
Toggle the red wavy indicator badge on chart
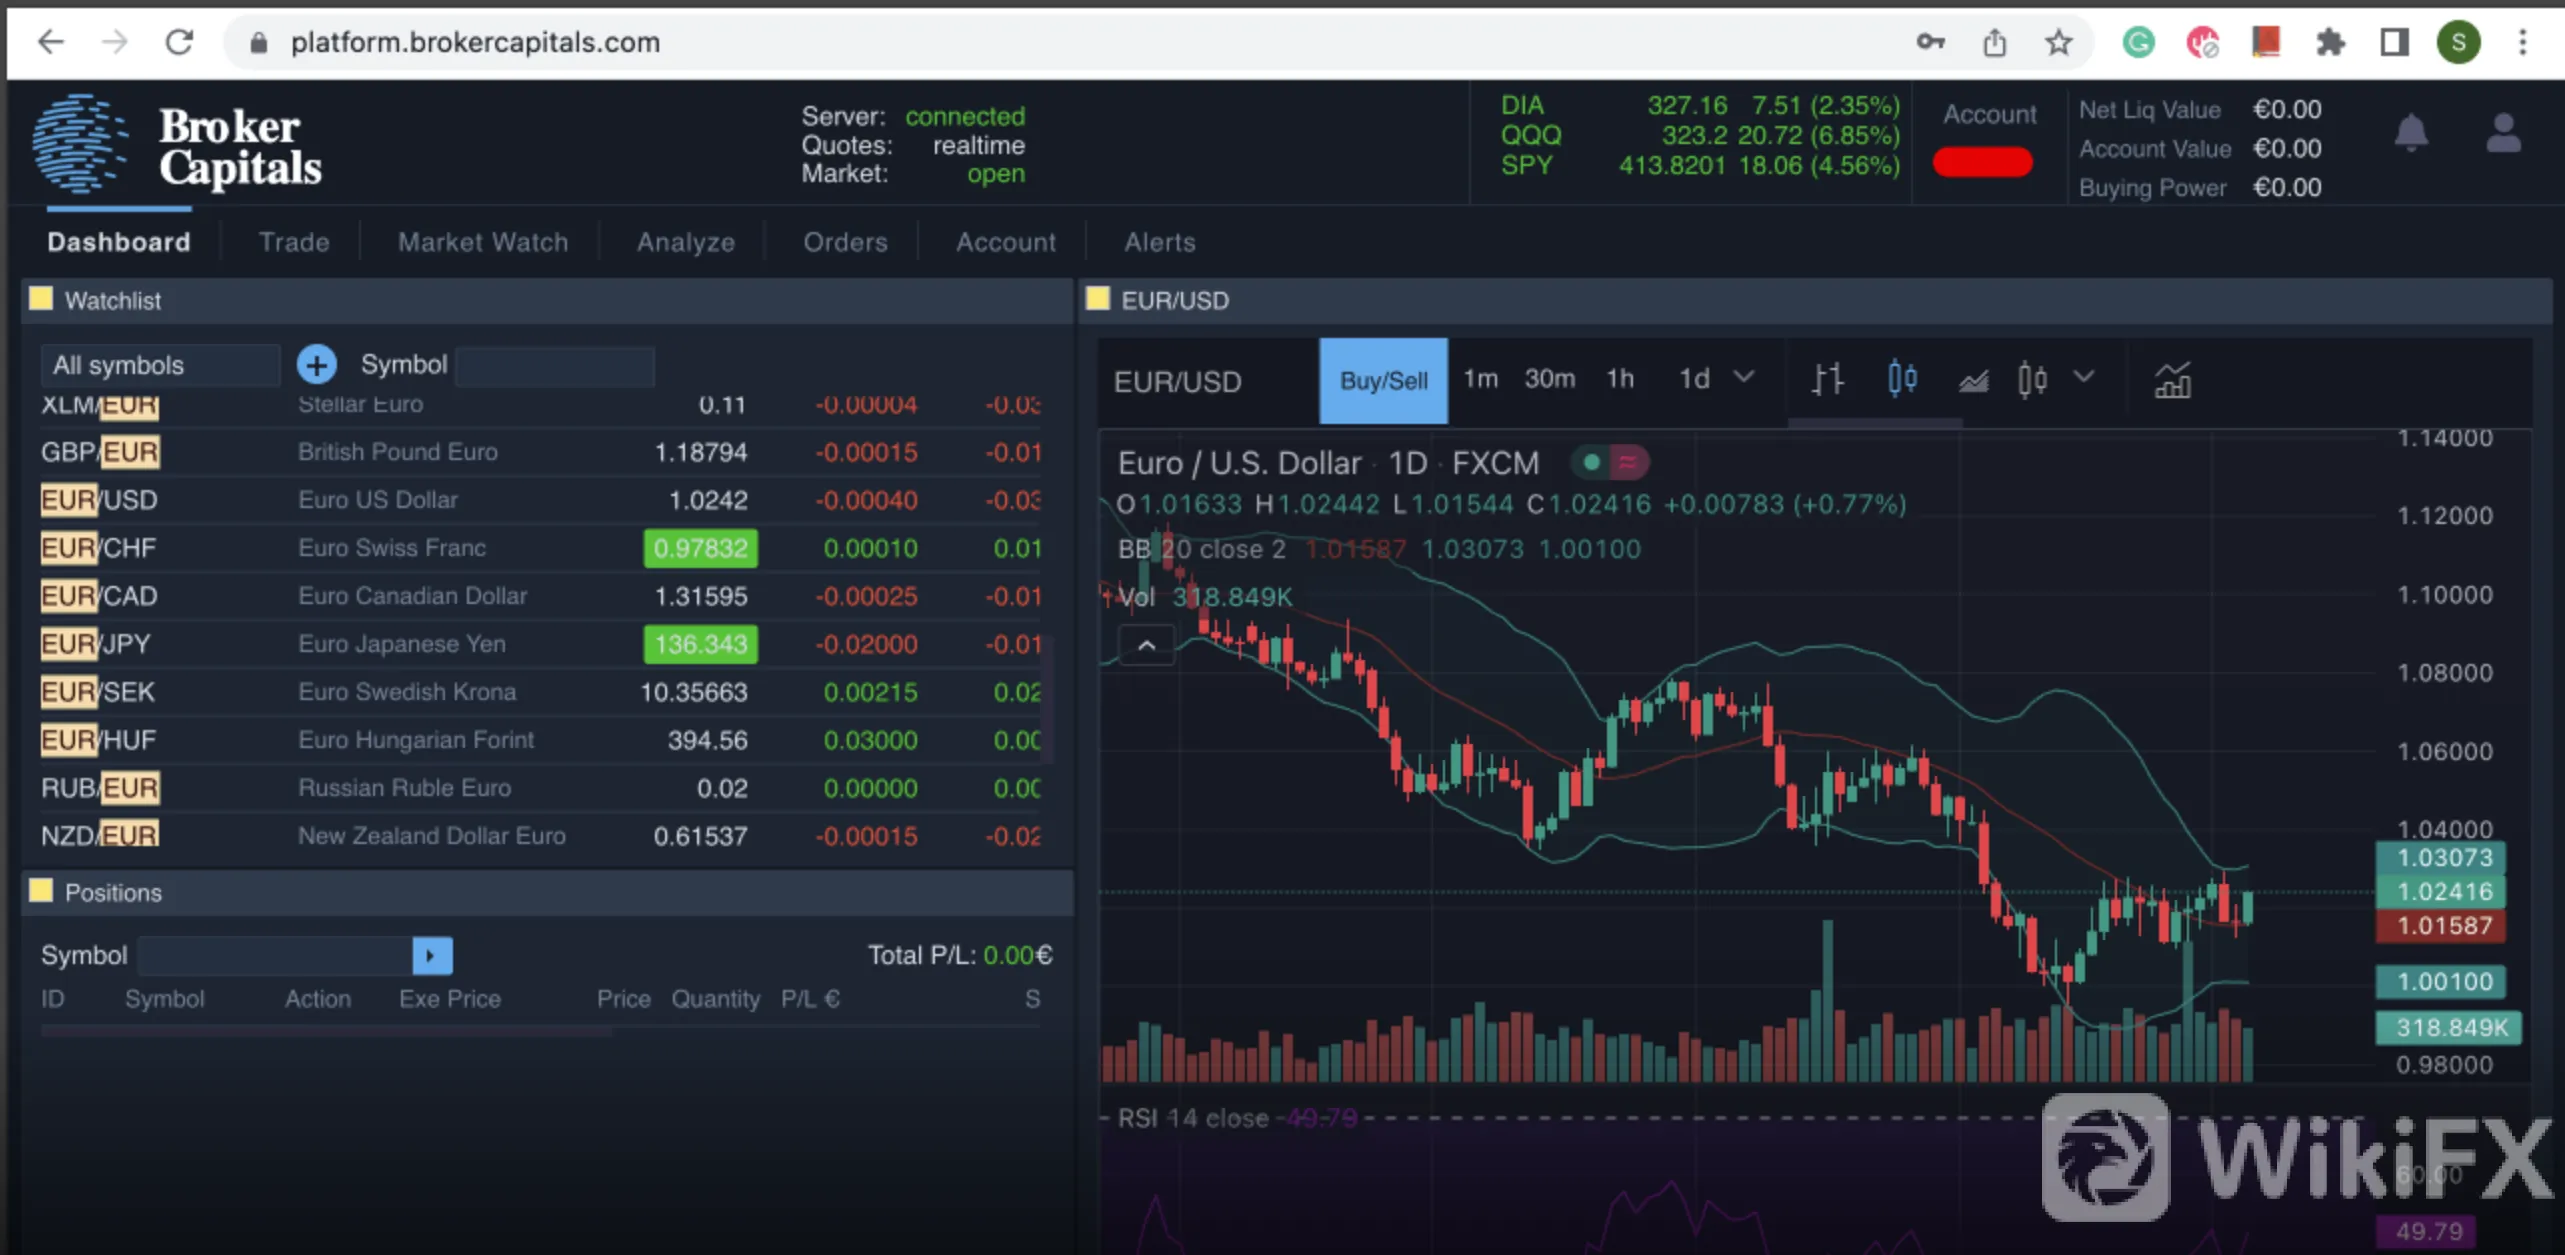click(1628, 462)
